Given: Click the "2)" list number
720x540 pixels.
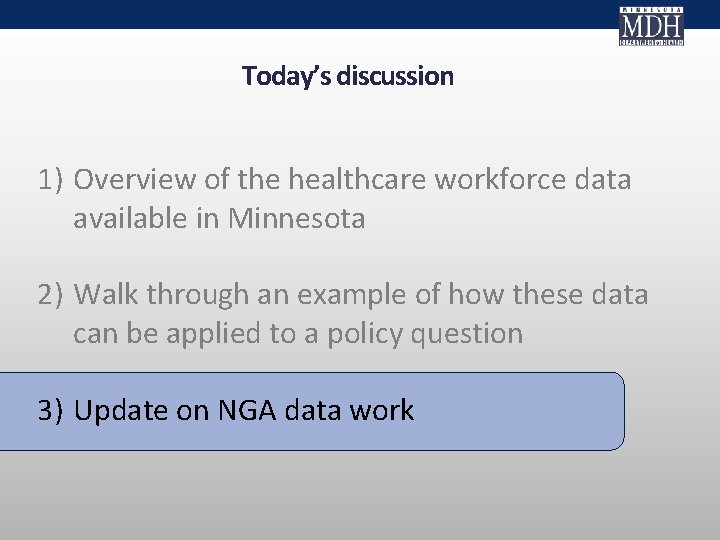Looking at the screenshot, I should [51, 295].
